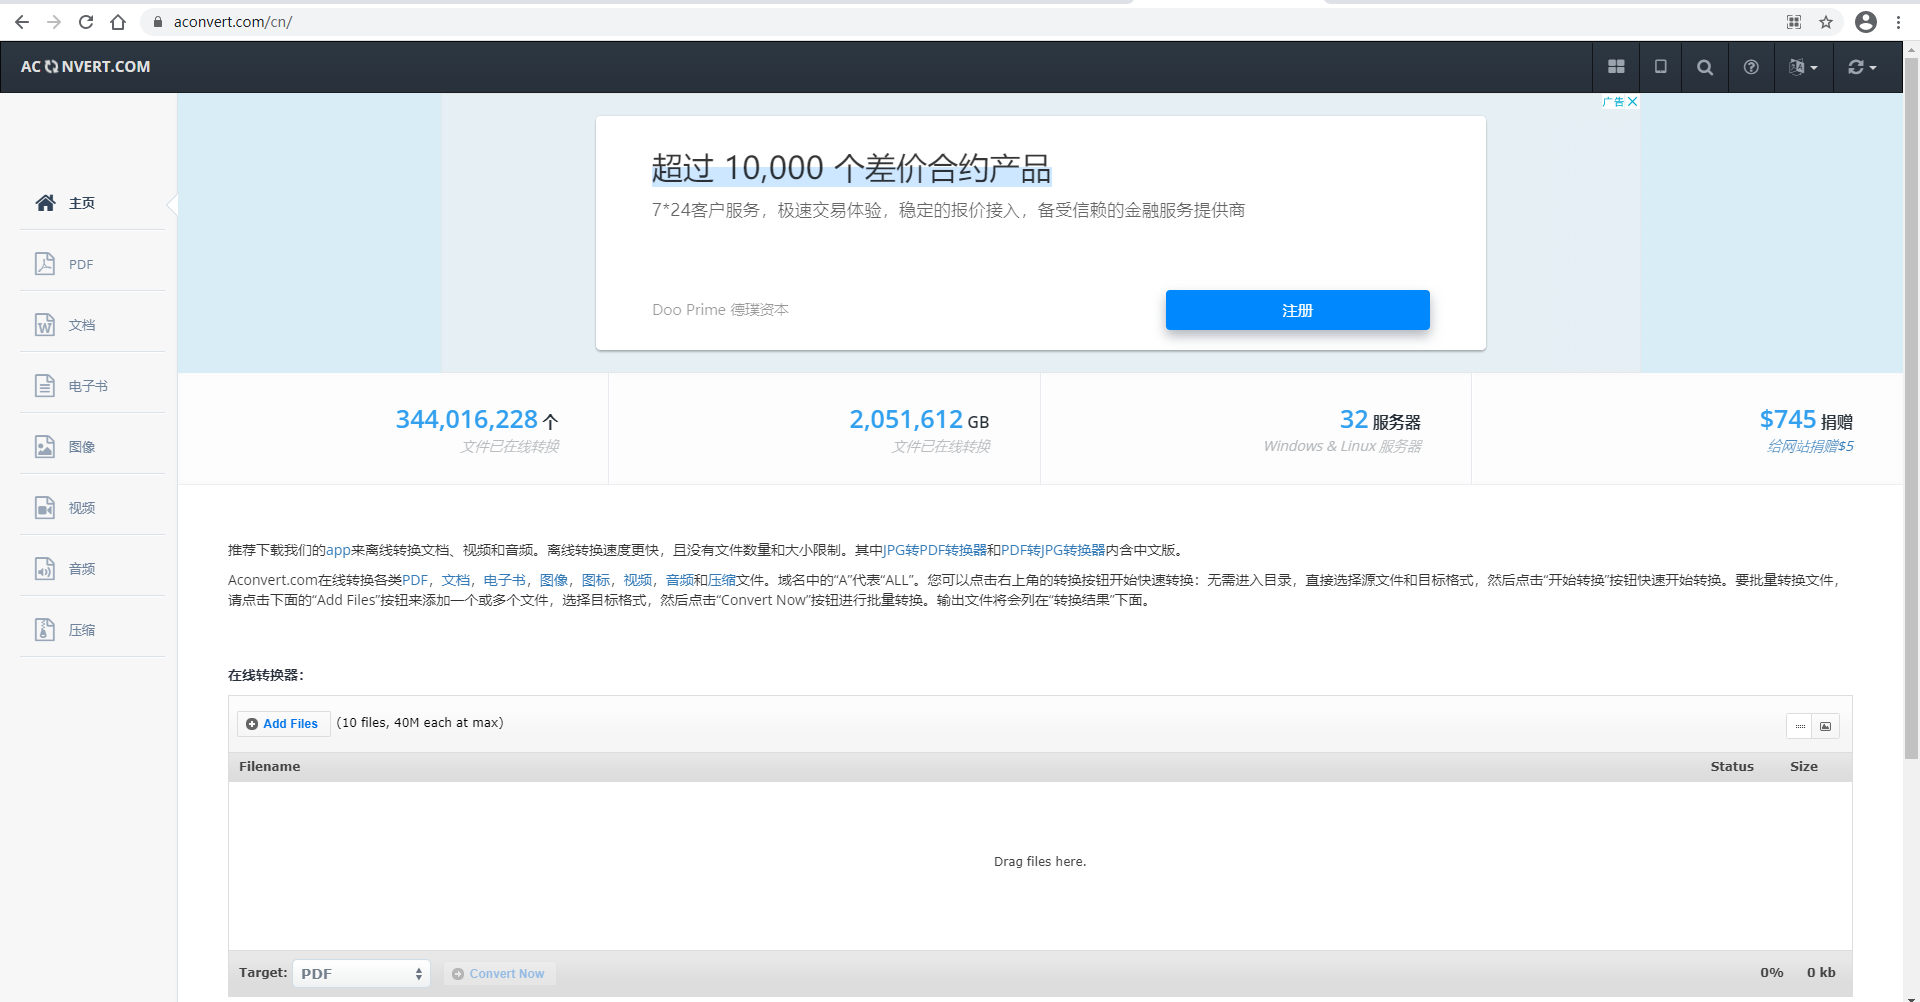Click the PDF file icon in sidebar
This screenshot has width=1920, height=1002.
(x=45, y=264)
